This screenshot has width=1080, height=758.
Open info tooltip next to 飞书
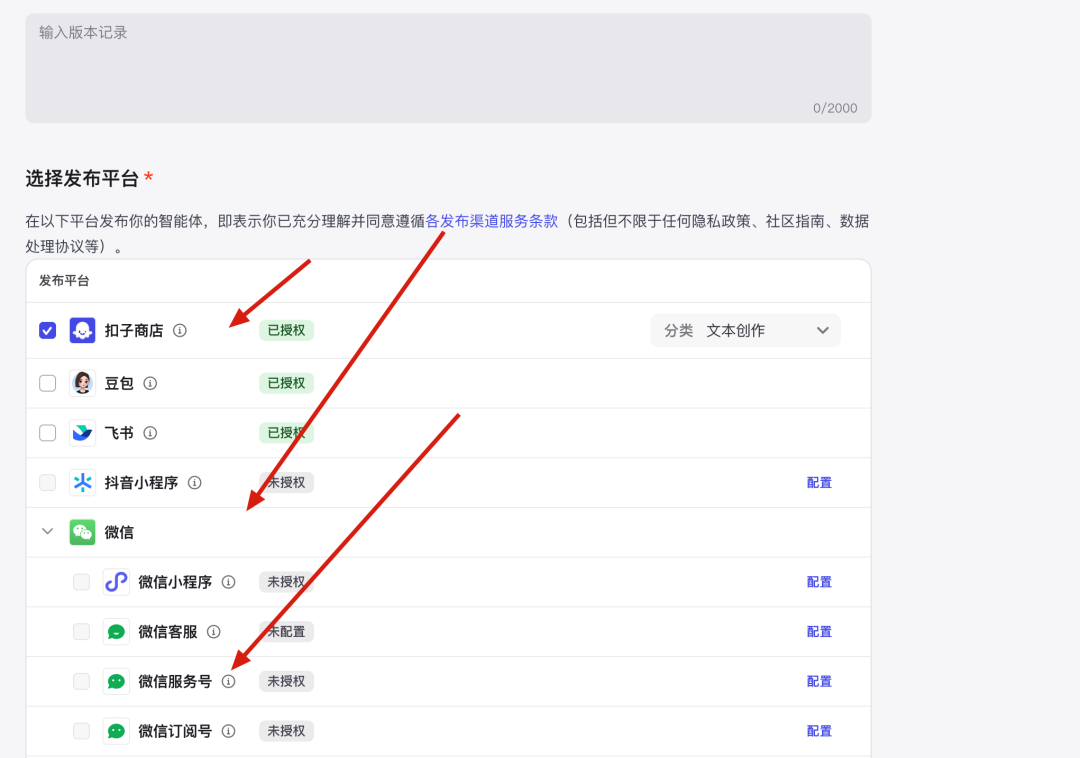(150, 432)
